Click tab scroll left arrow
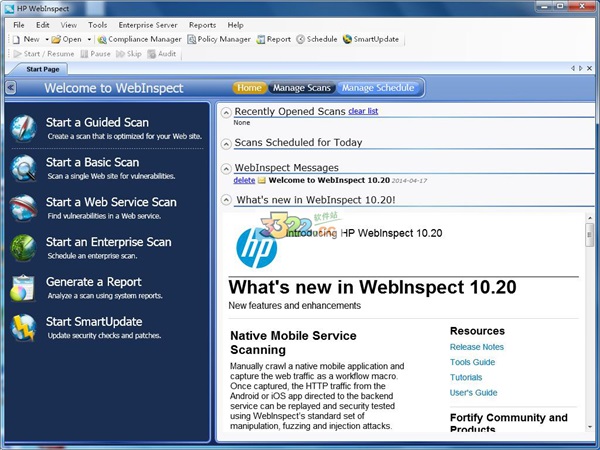 pyautogui.click(x=573, y=68)
